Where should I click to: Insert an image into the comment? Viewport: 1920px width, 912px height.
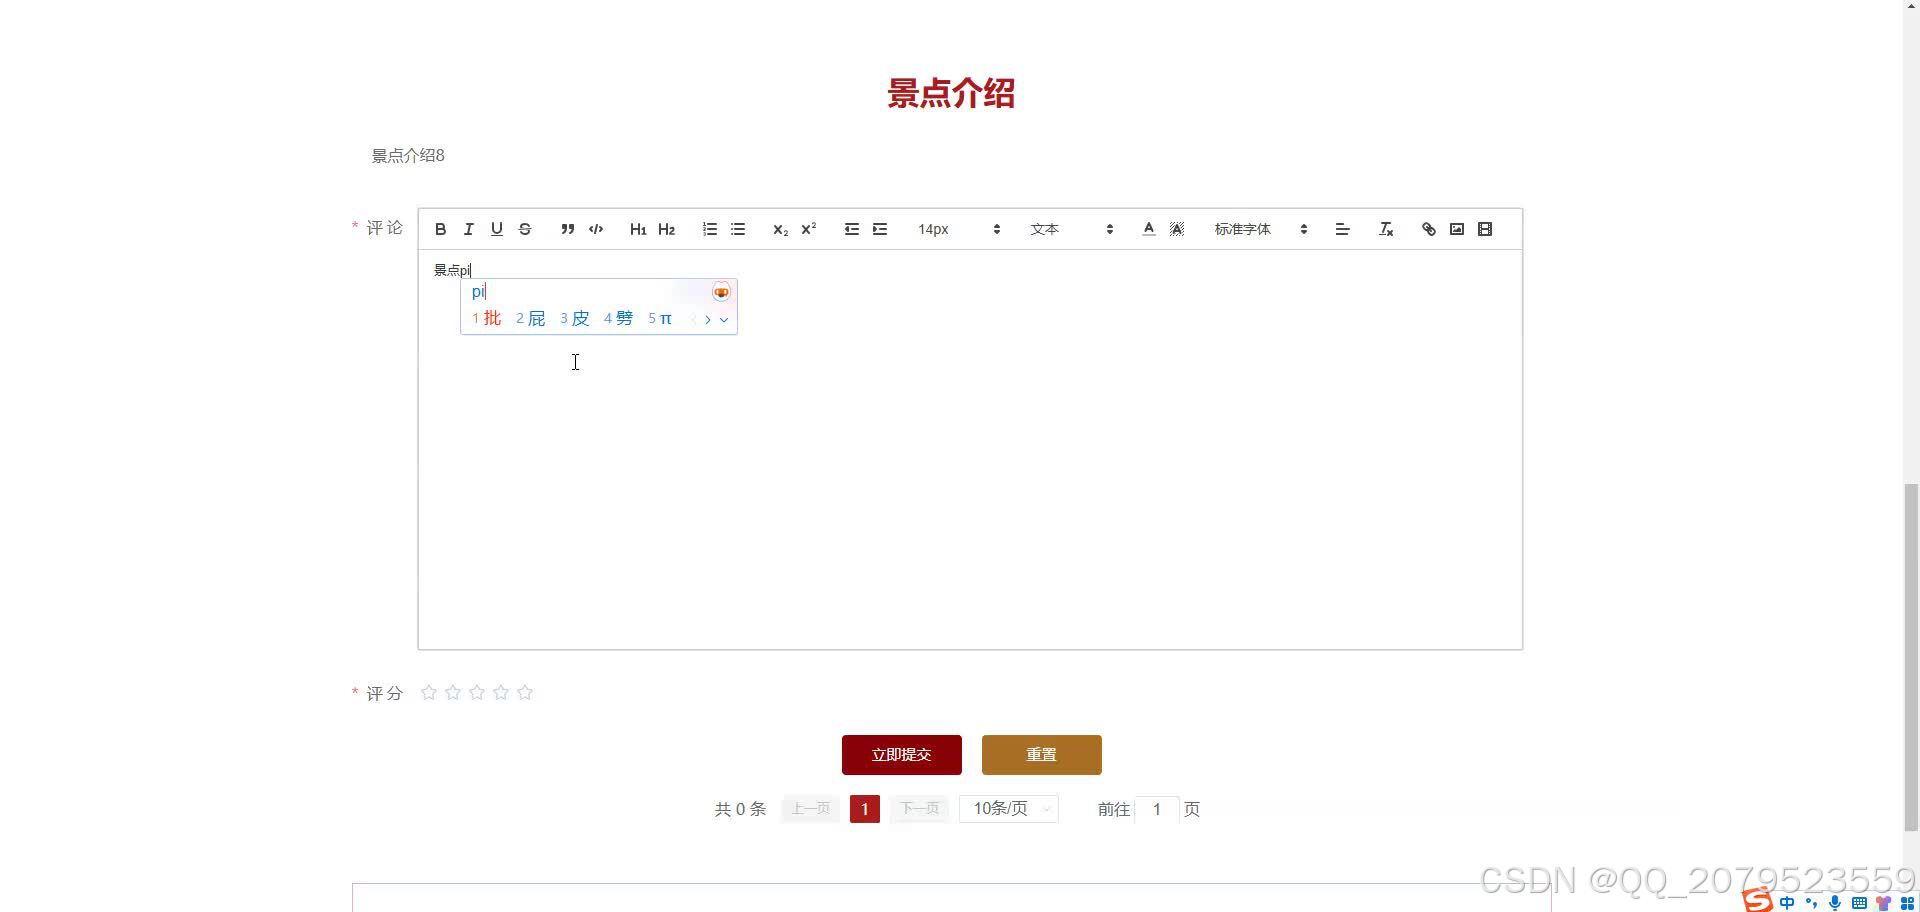click(1457, 229)
